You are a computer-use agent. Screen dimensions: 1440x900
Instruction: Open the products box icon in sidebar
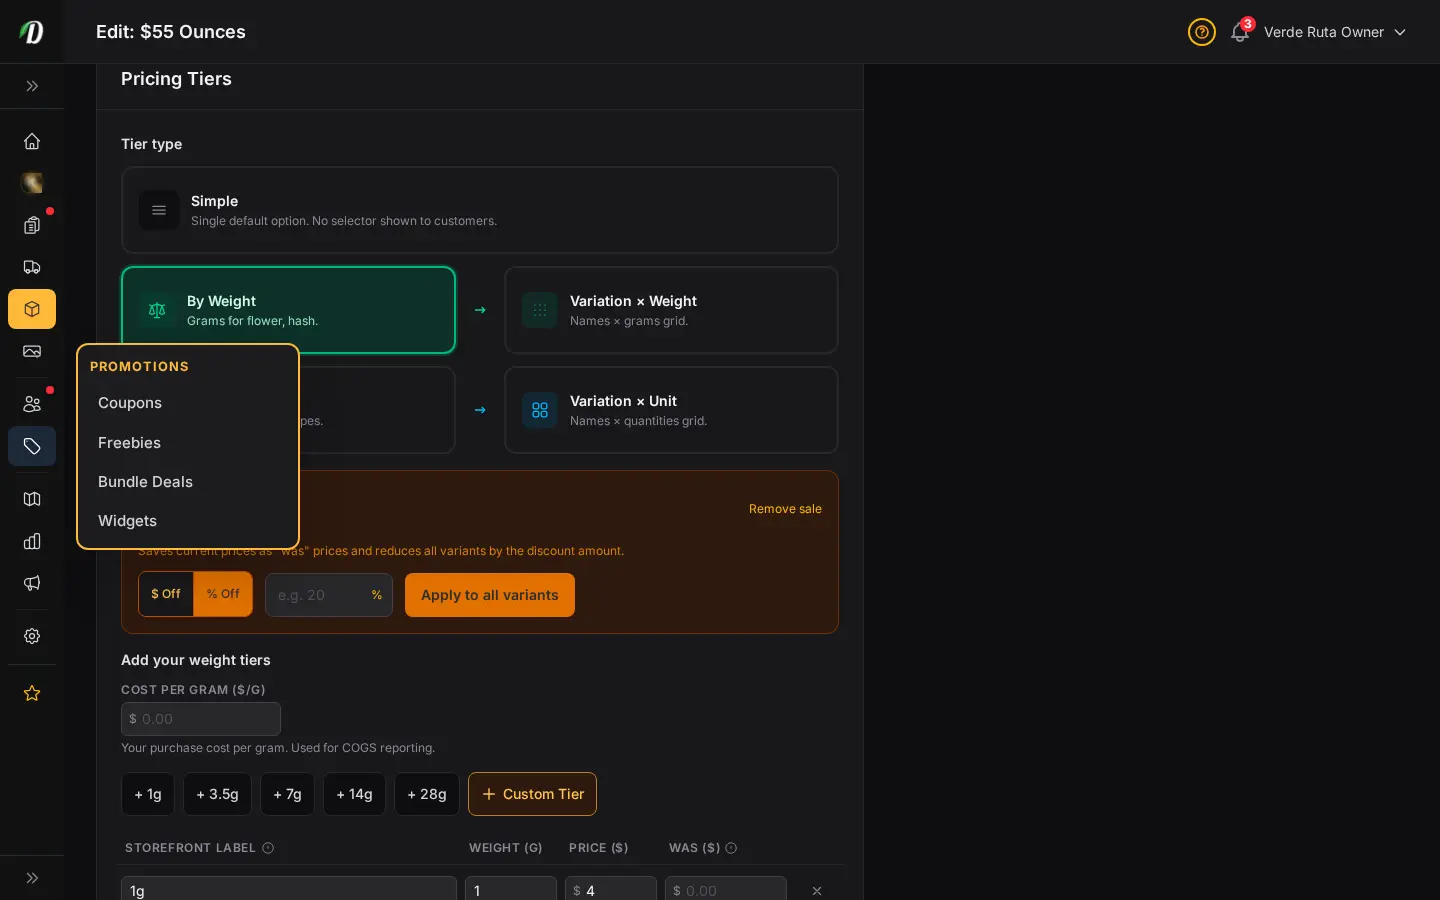click(32, 309)
